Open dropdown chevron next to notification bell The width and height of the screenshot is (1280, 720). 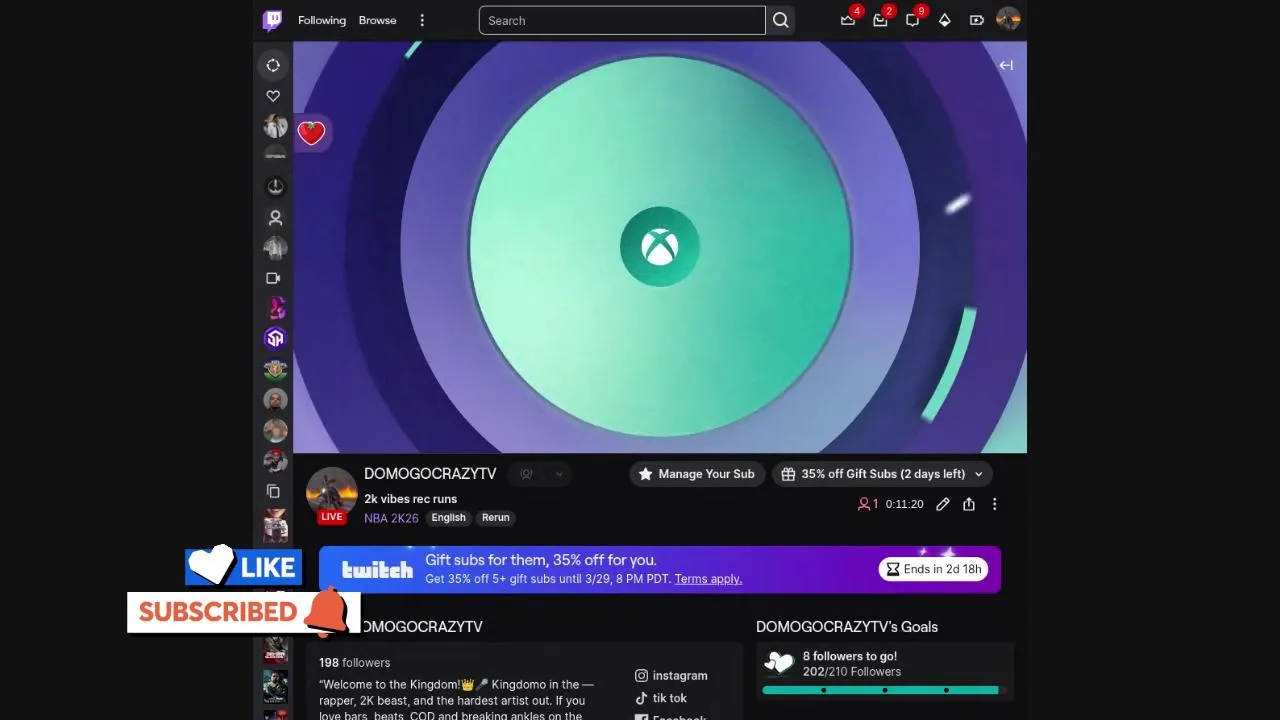pos(559,474)
